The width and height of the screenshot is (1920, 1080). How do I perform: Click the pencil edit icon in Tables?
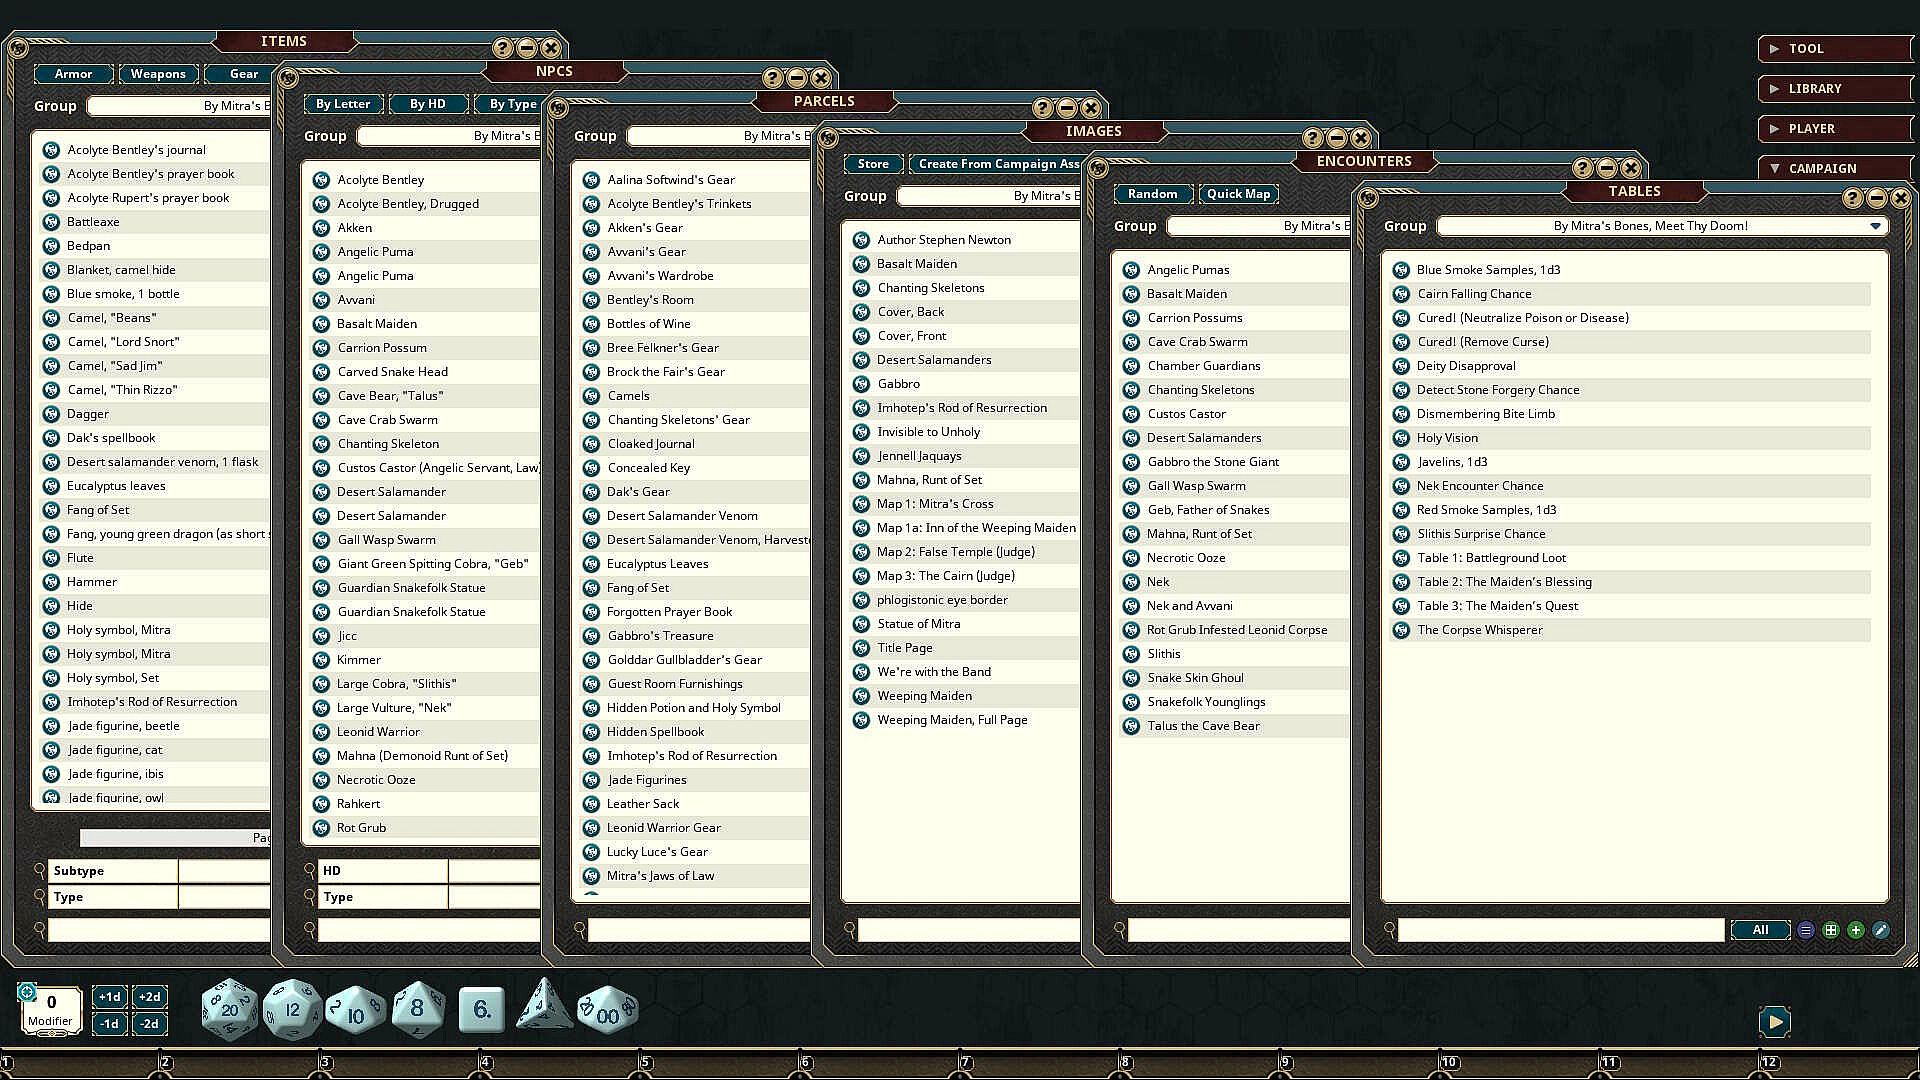[1880, 930]
